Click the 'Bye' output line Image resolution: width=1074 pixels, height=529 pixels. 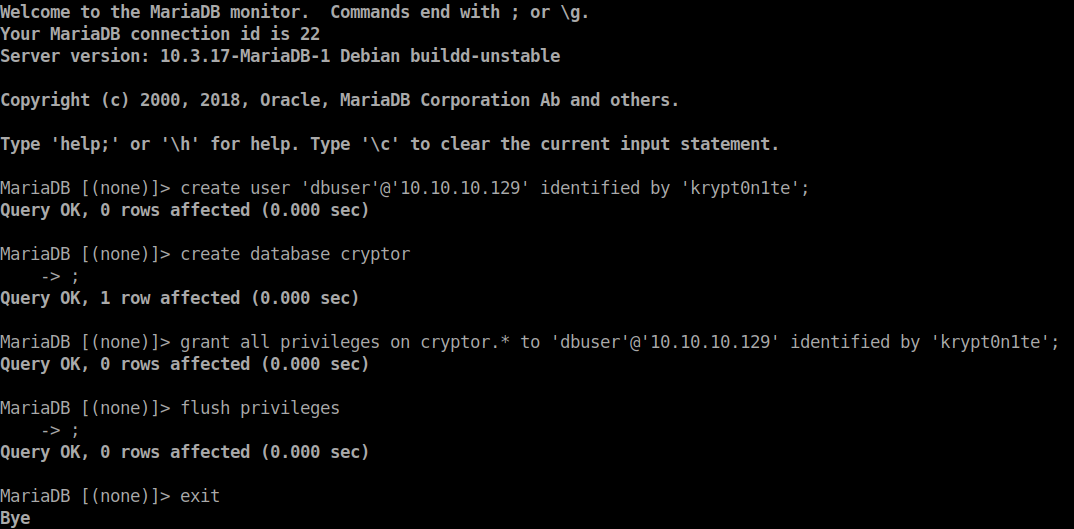16,518
